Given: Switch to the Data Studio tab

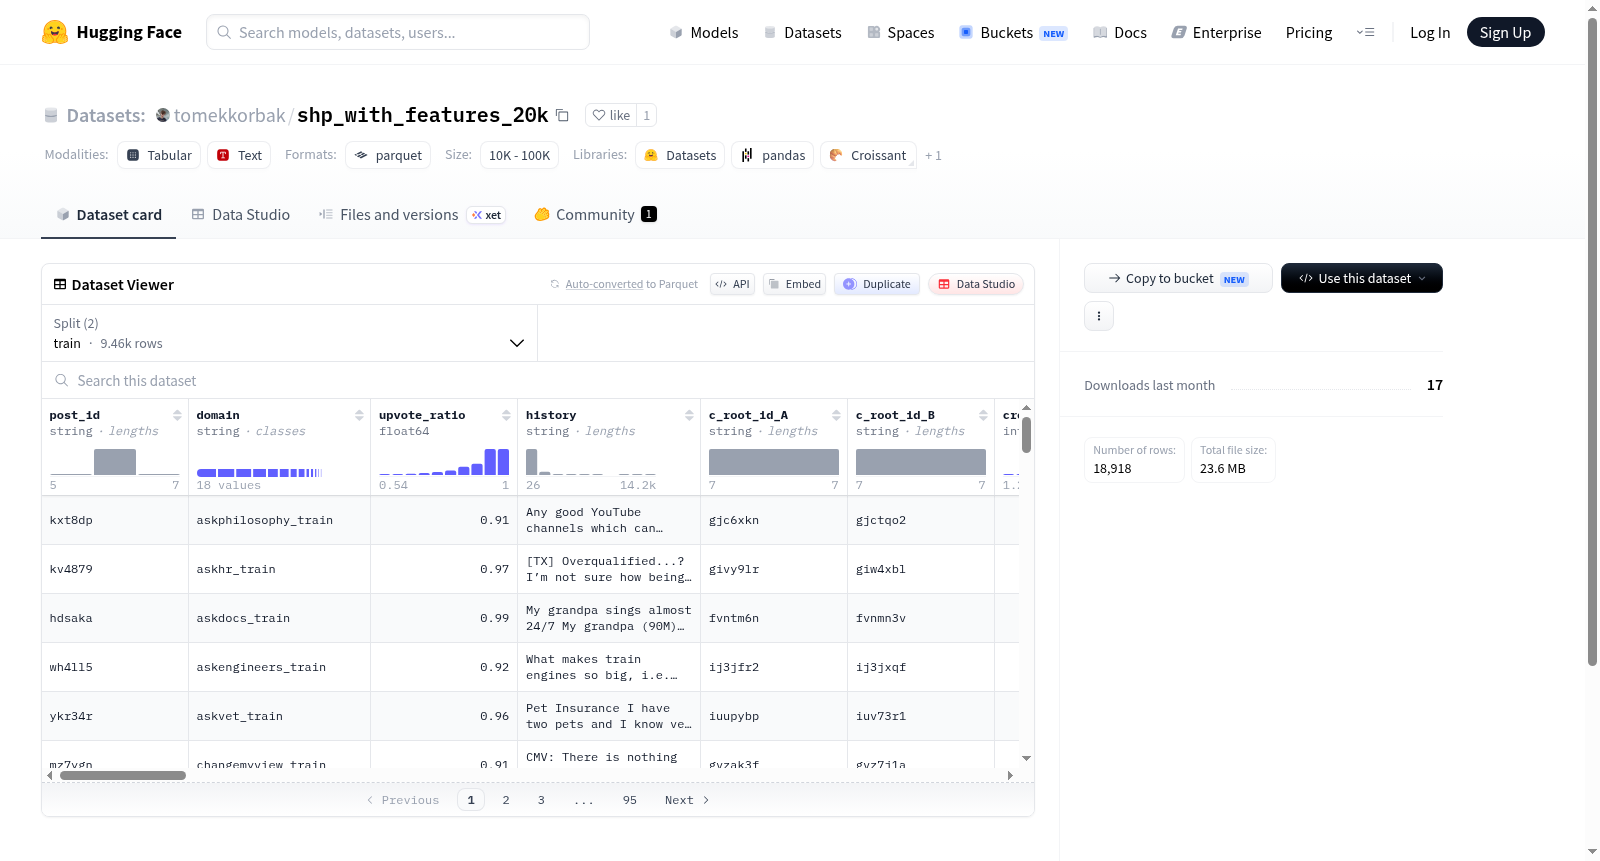Looking at the screenshot, I should click(x=241, y=214).
